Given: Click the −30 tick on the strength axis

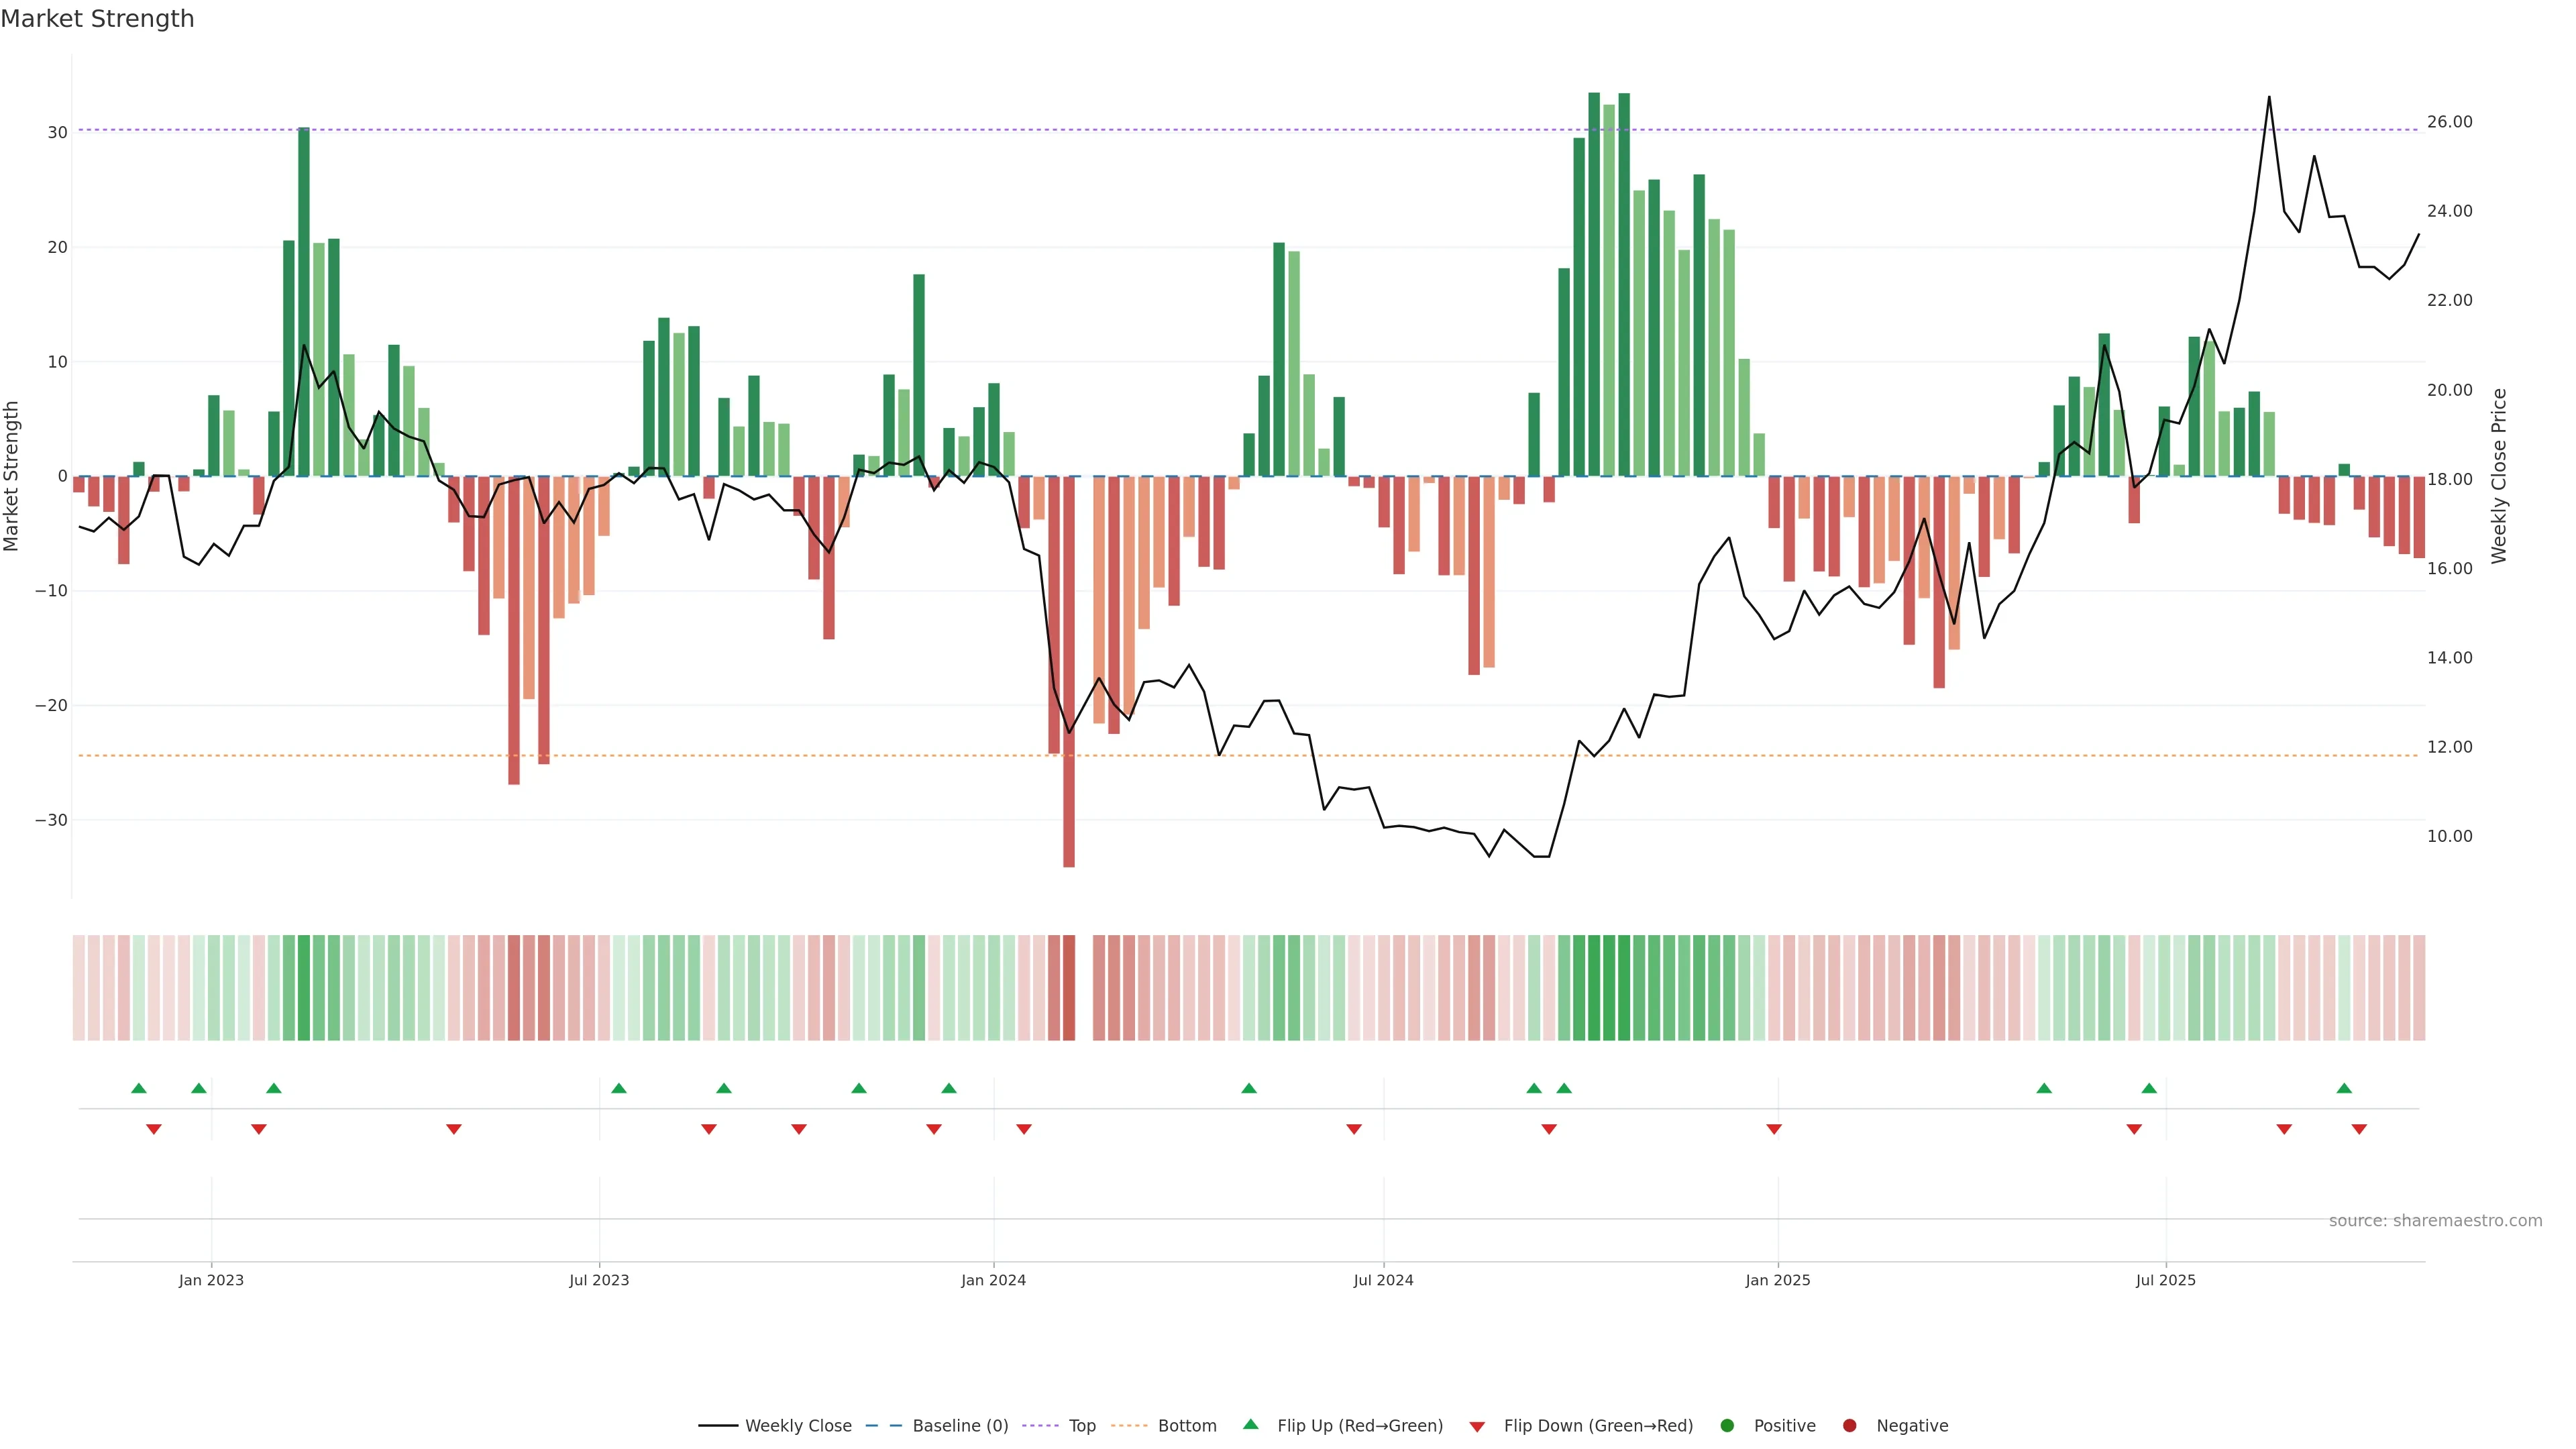Looking at the screenshot, I should point(51,820).
